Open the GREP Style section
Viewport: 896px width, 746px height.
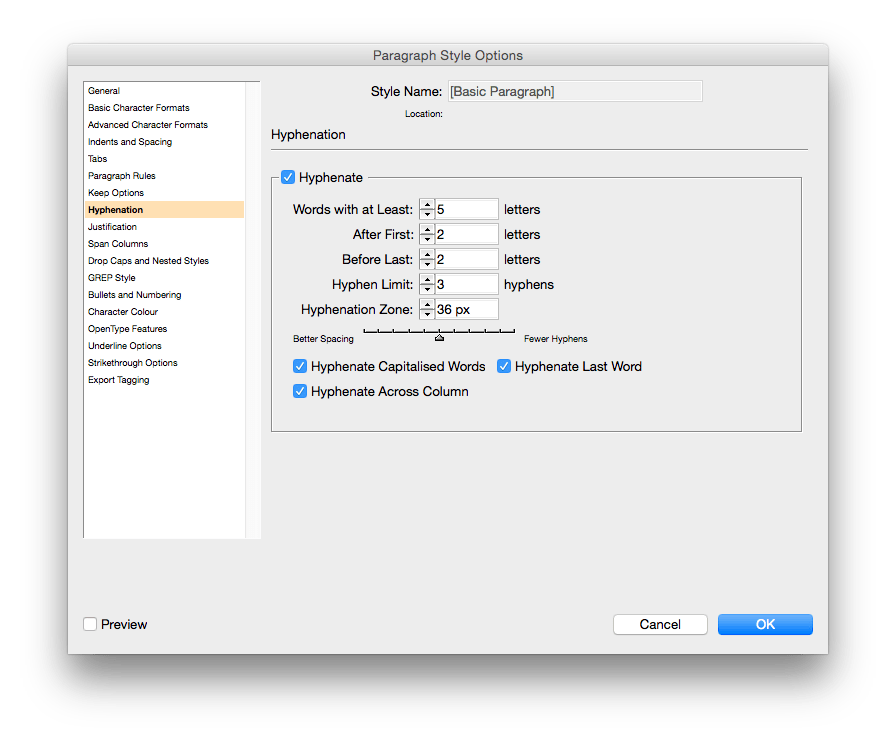(x=111, y=277)
